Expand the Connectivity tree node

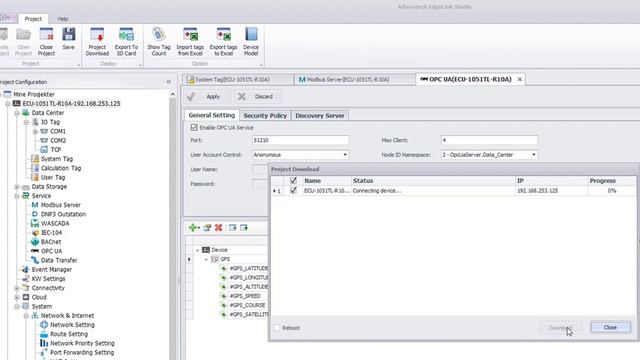pyautogui.click(x=17, y=288)
